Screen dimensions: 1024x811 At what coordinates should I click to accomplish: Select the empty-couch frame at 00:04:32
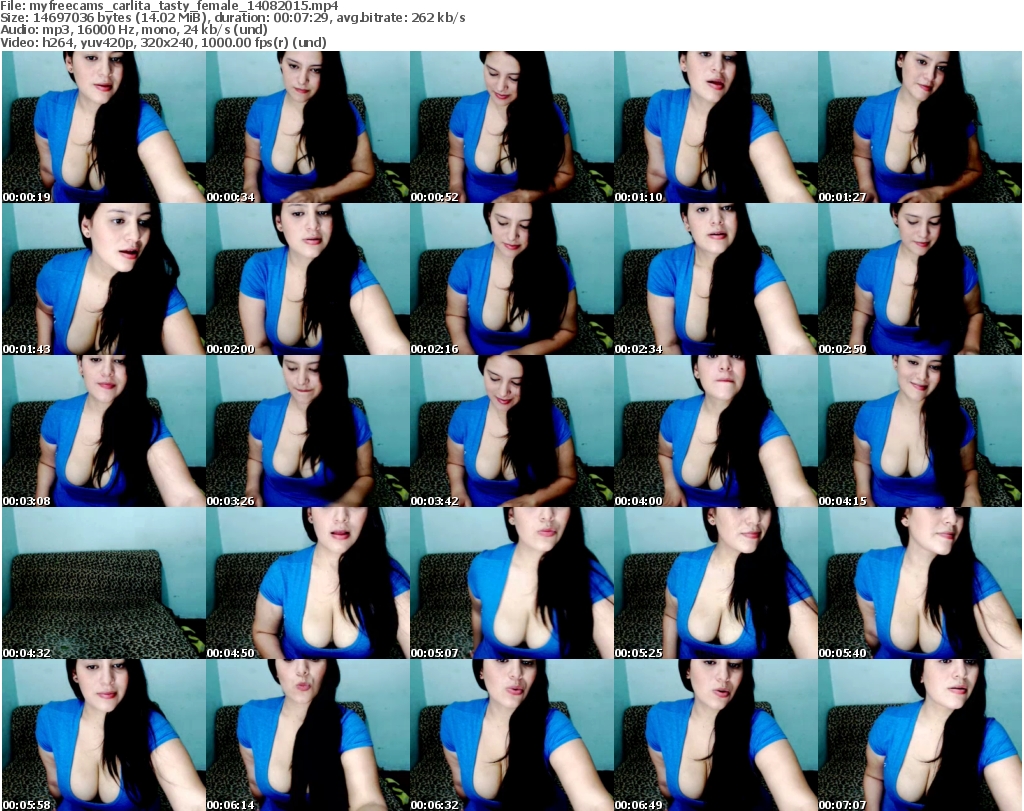104,583
